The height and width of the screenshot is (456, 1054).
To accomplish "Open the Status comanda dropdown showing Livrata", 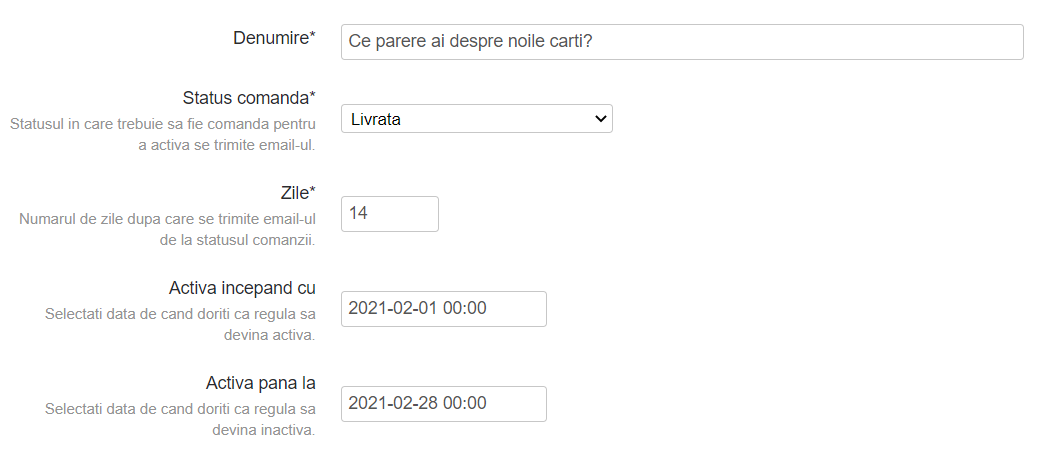I will pos(476,119).
